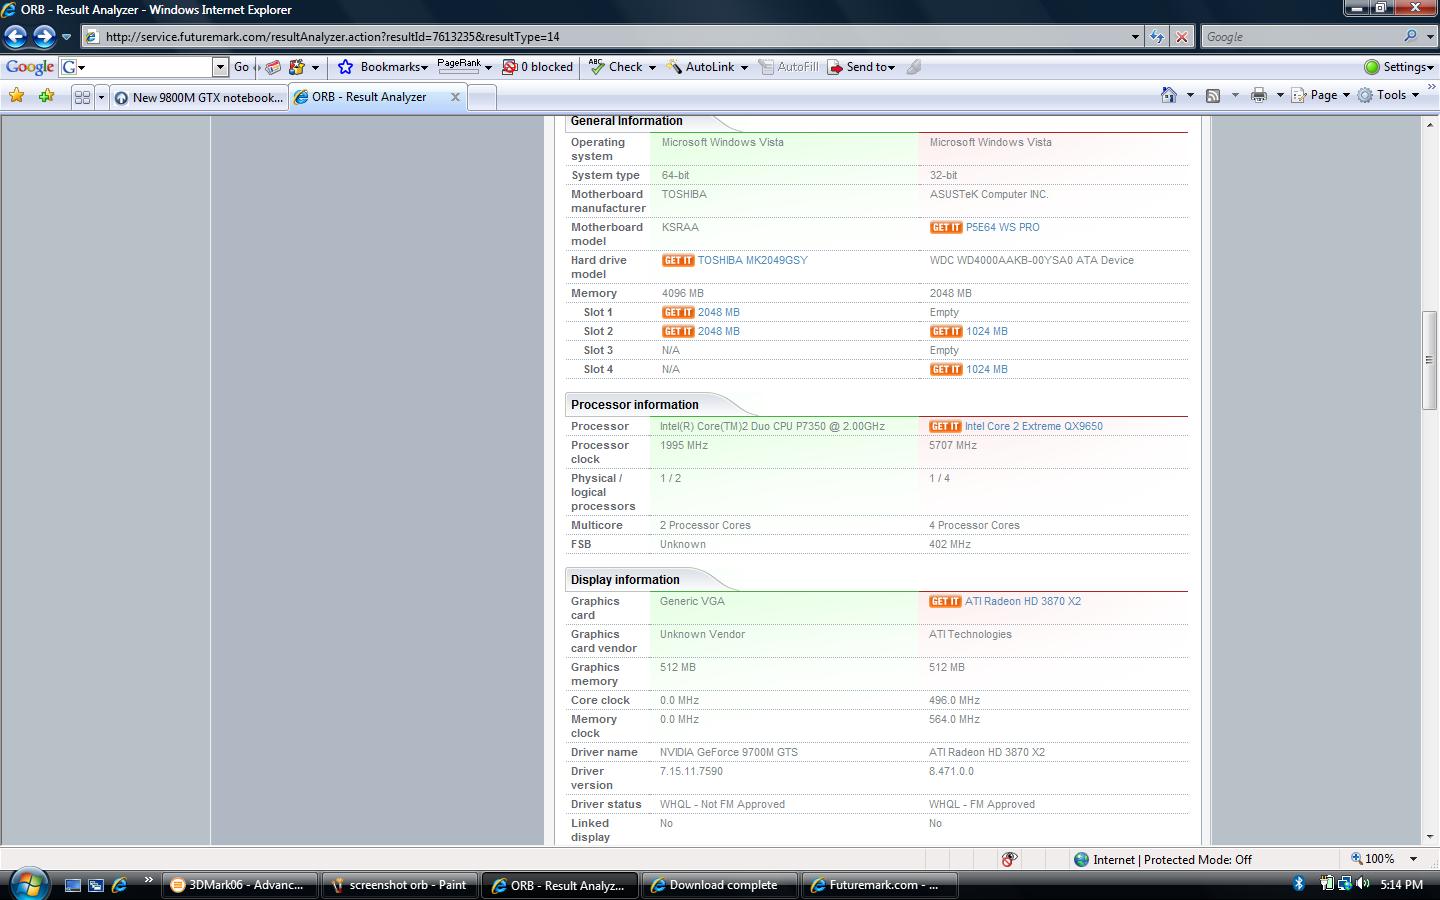Switch to 3DMark06 taskbar button

(x=239, y=885)
